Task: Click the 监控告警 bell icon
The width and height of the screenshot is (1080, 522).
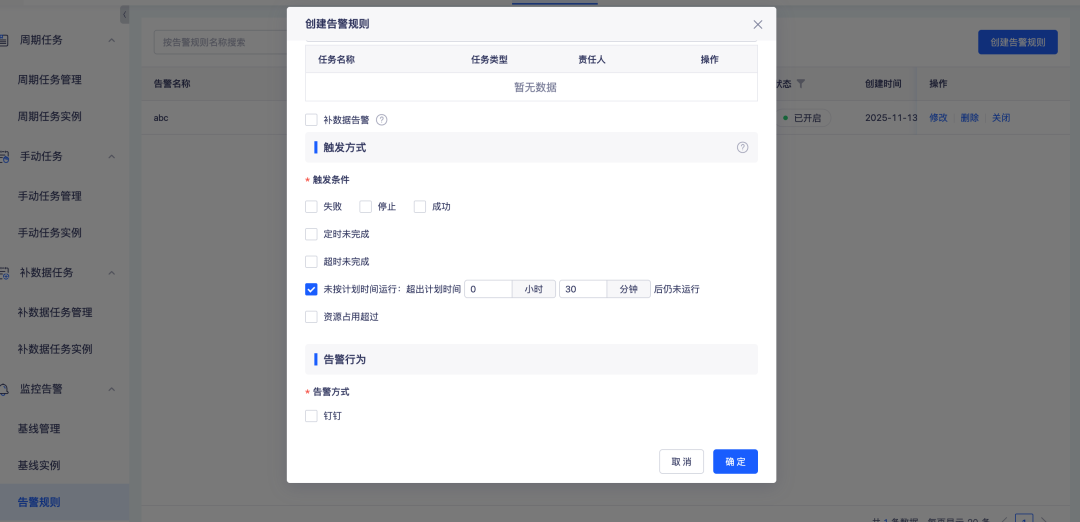Action: [x=4, y=389]
